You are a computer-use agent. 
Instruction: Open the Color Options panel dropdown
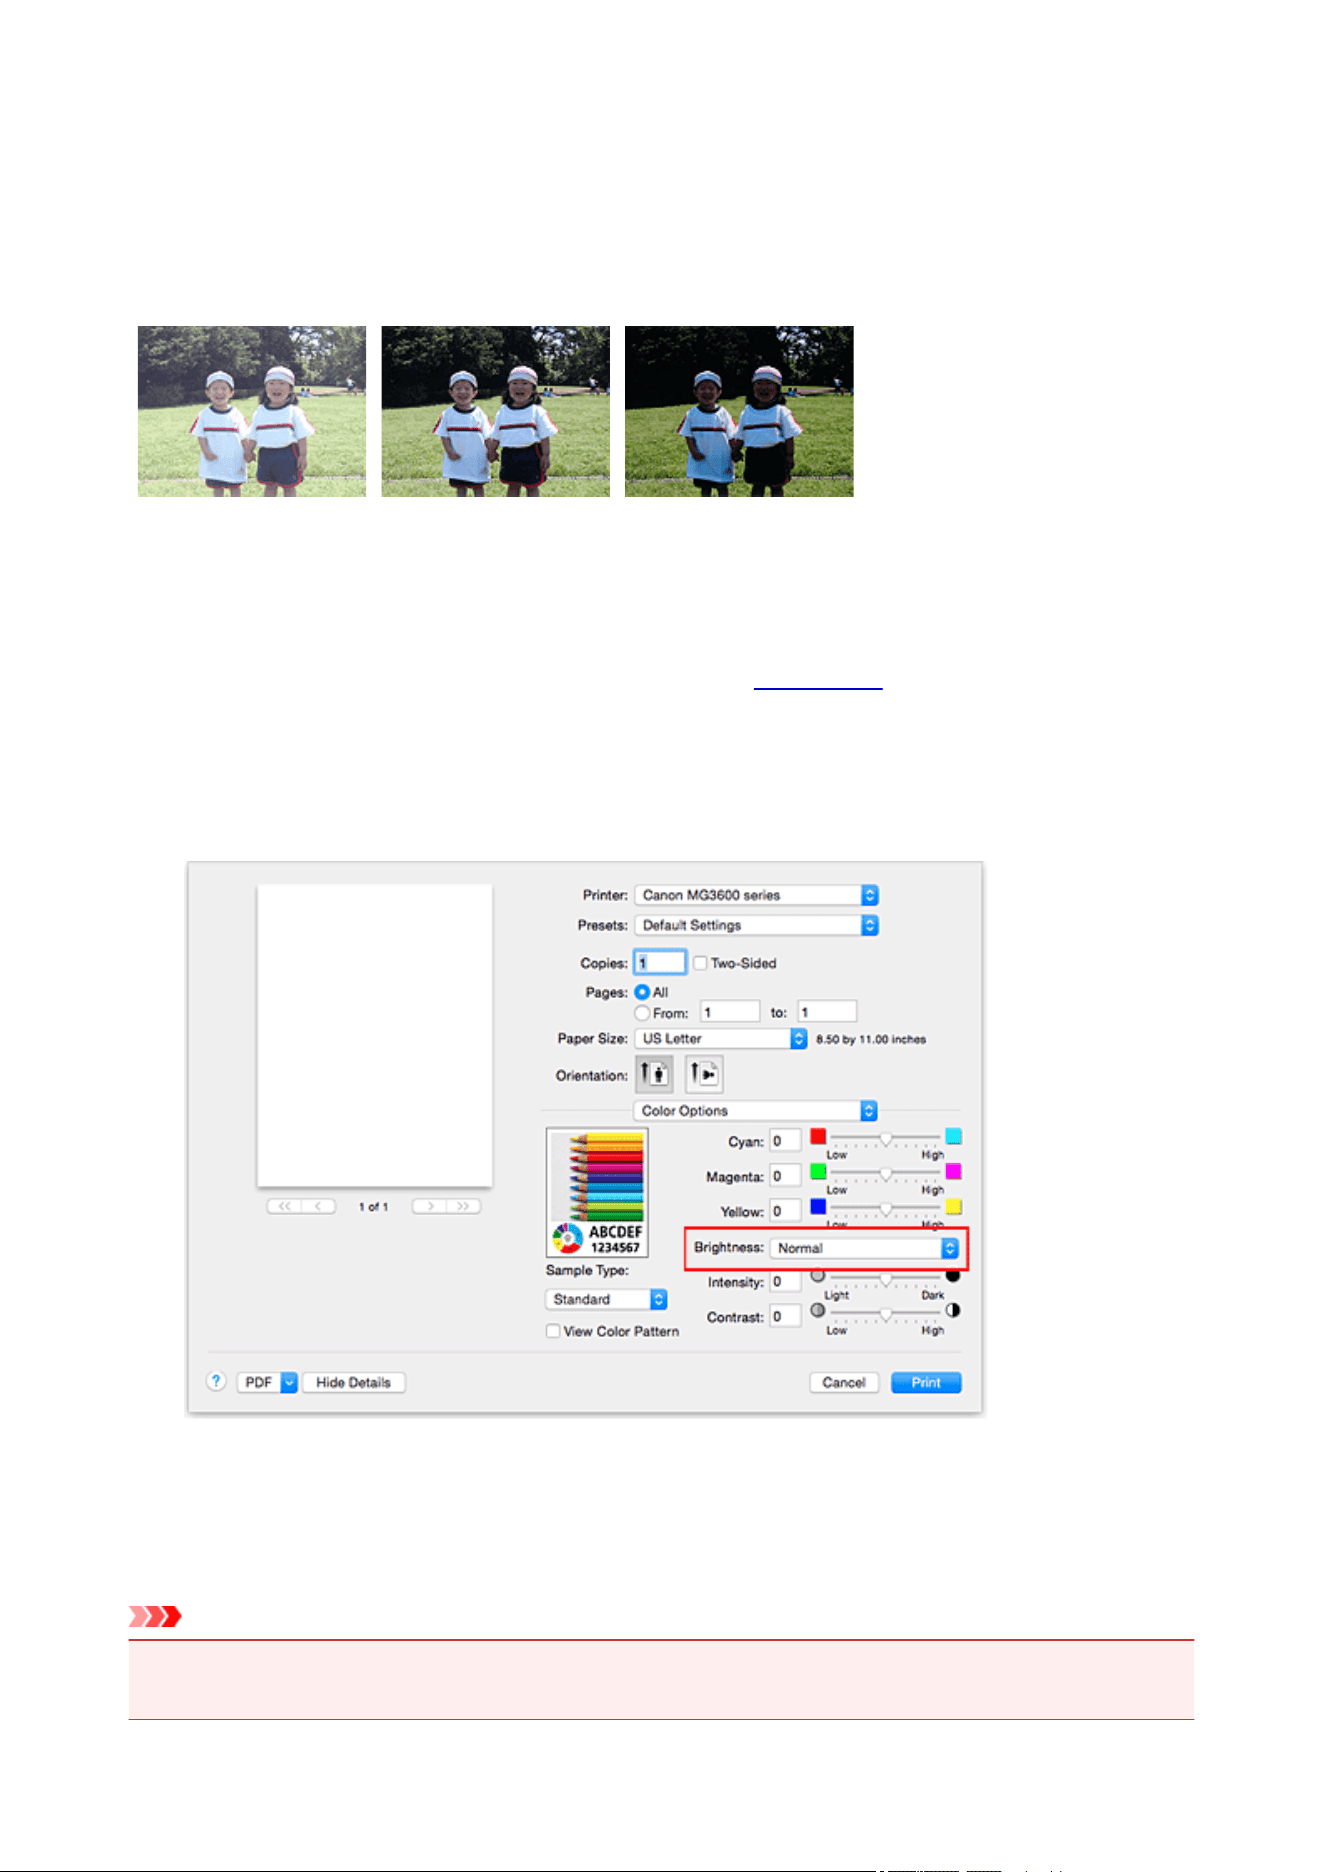point(755,1111)
